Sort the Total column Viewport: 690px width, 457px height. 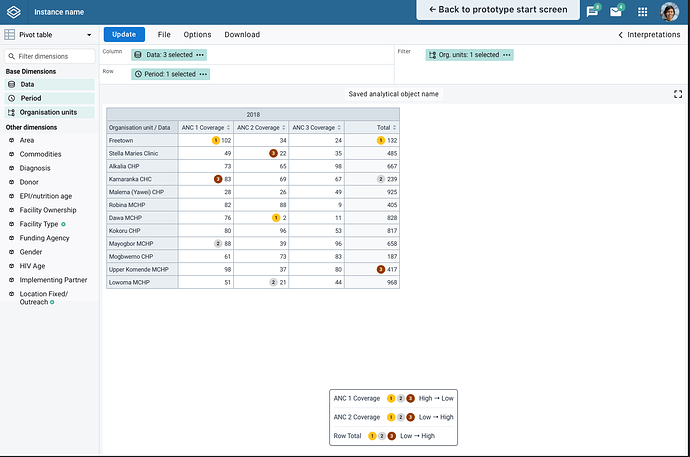[396, 128]
